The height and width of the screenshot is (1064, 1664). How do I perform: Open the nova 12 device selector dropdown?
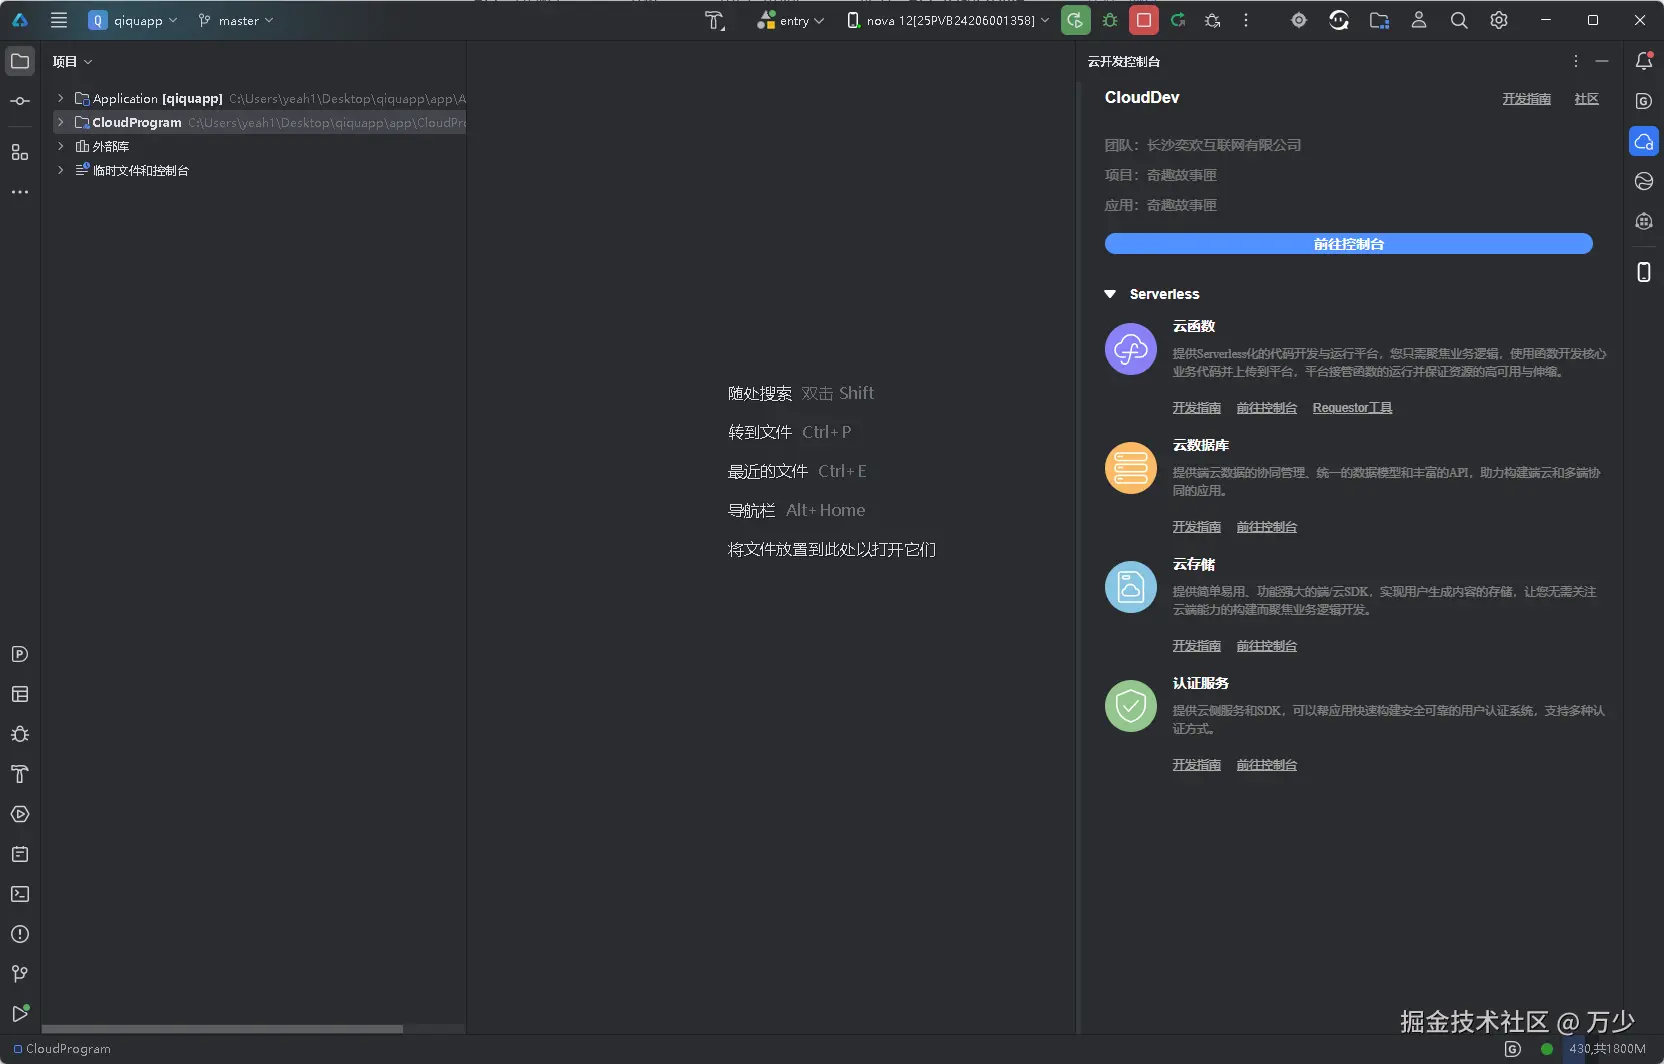(x=948, y=20)
